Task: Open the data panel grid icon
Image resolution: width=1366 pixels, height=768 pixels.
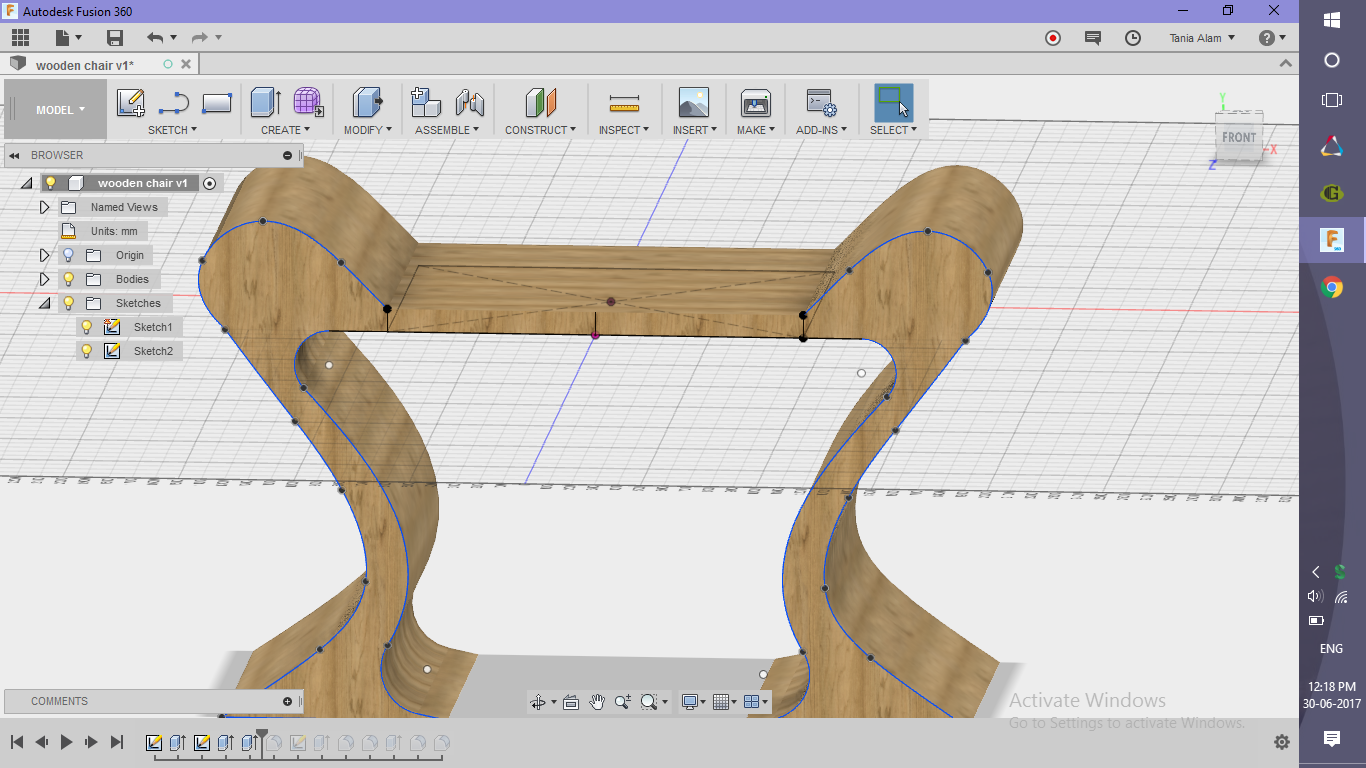Action: 20,38
